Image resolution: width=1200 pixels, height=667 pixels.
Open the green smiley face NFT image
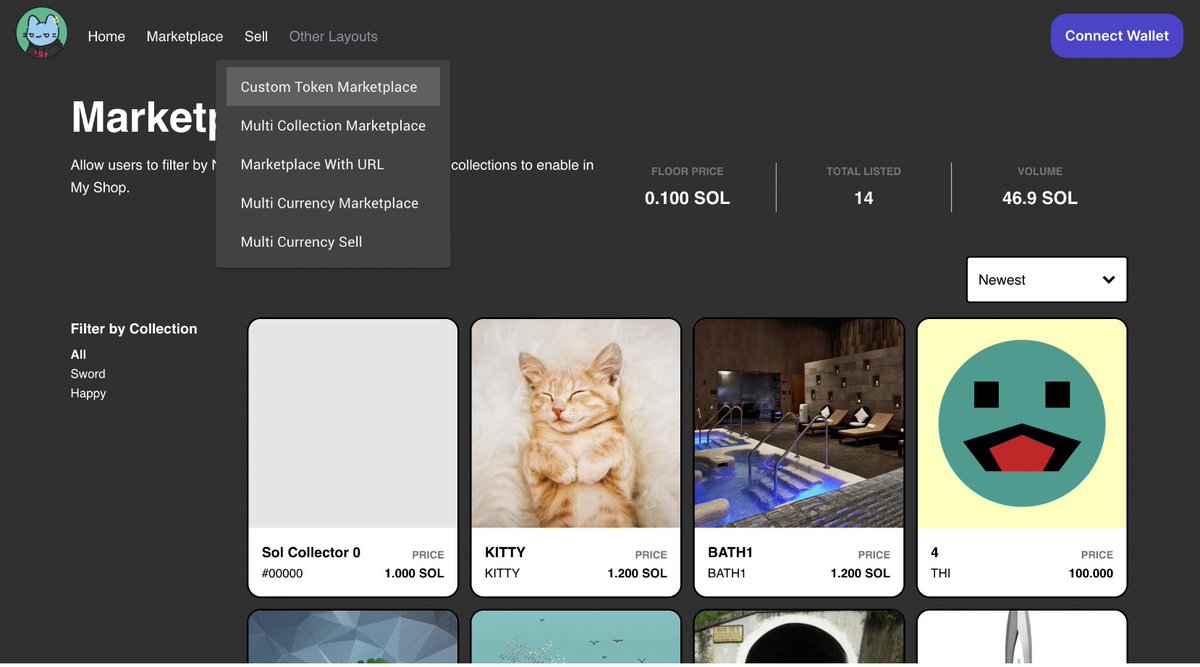[x=1022, y=424]
